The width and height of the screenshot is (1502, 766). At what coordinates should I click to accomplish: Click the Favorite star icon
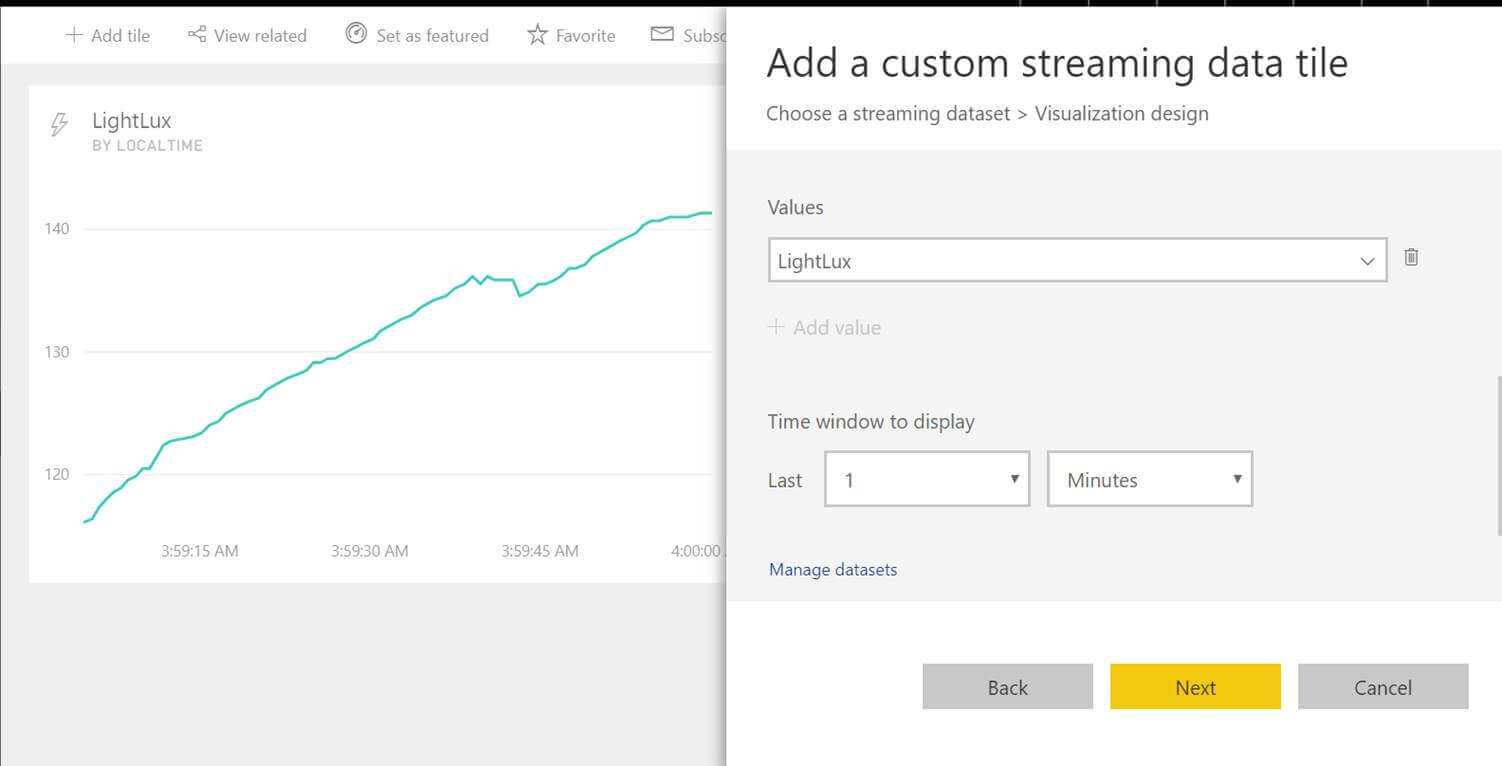(537, 35)
